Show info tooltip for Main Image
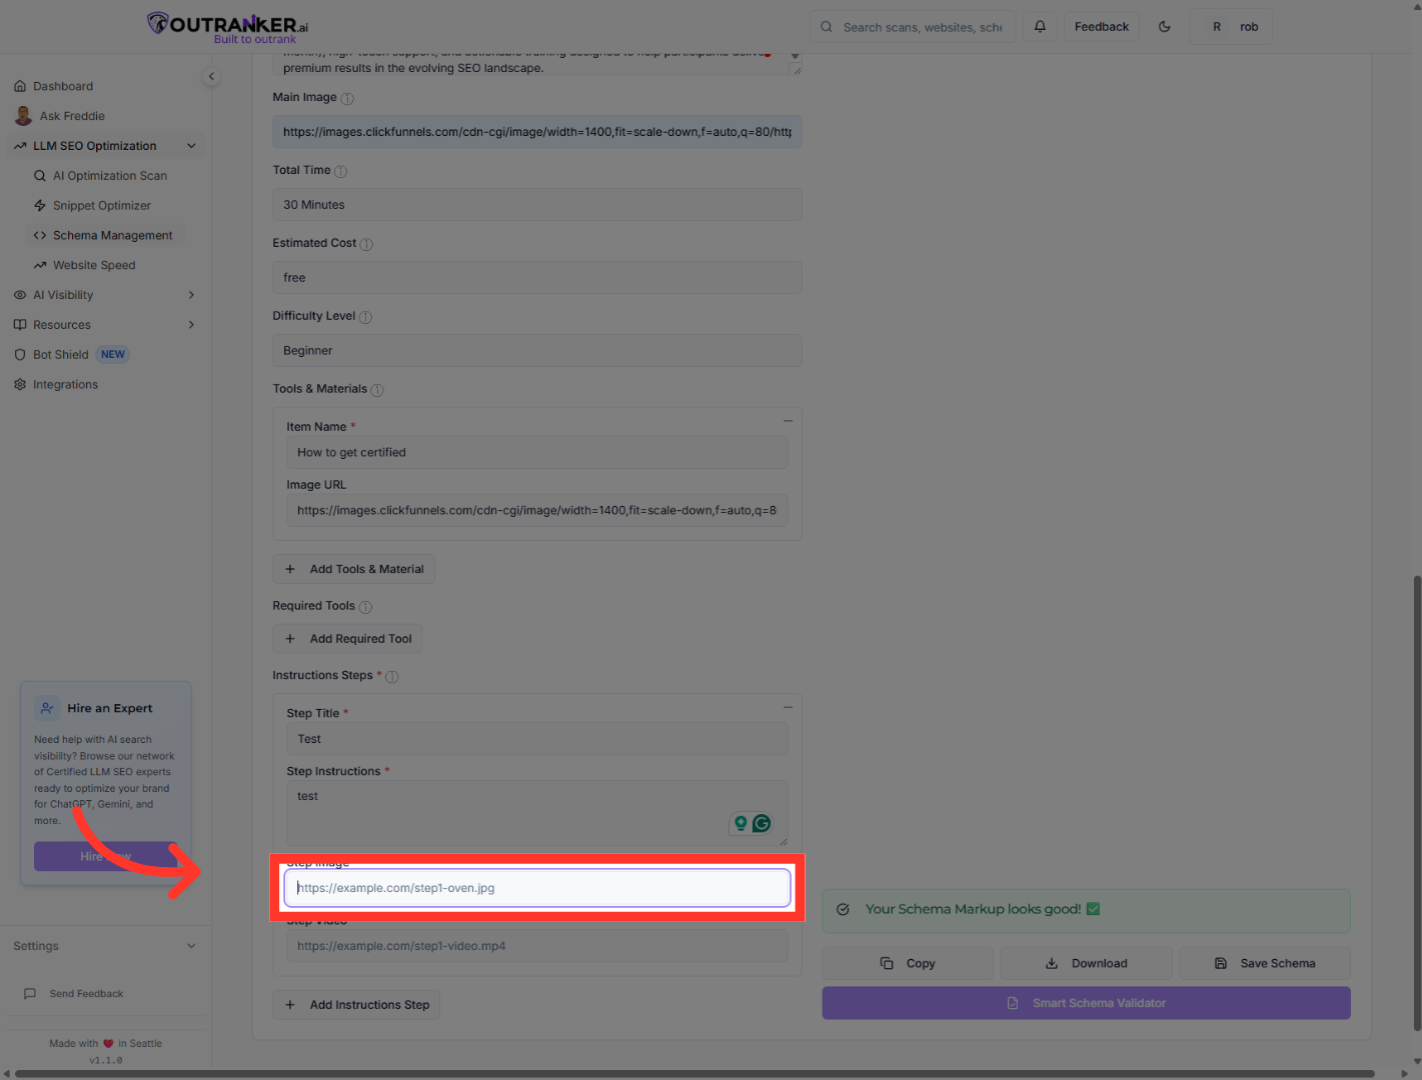Viewport: 1422px width, 1080px height. 347,98
